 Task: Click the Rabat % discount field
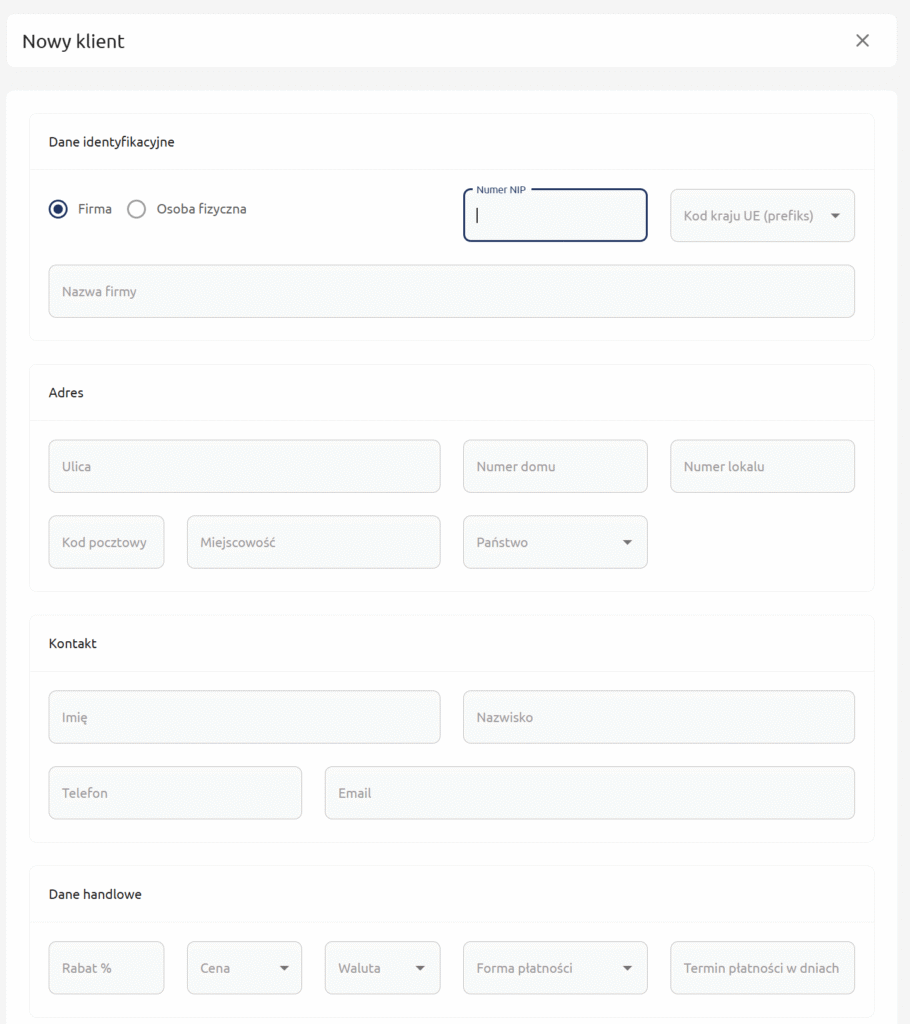coord(106,968)
